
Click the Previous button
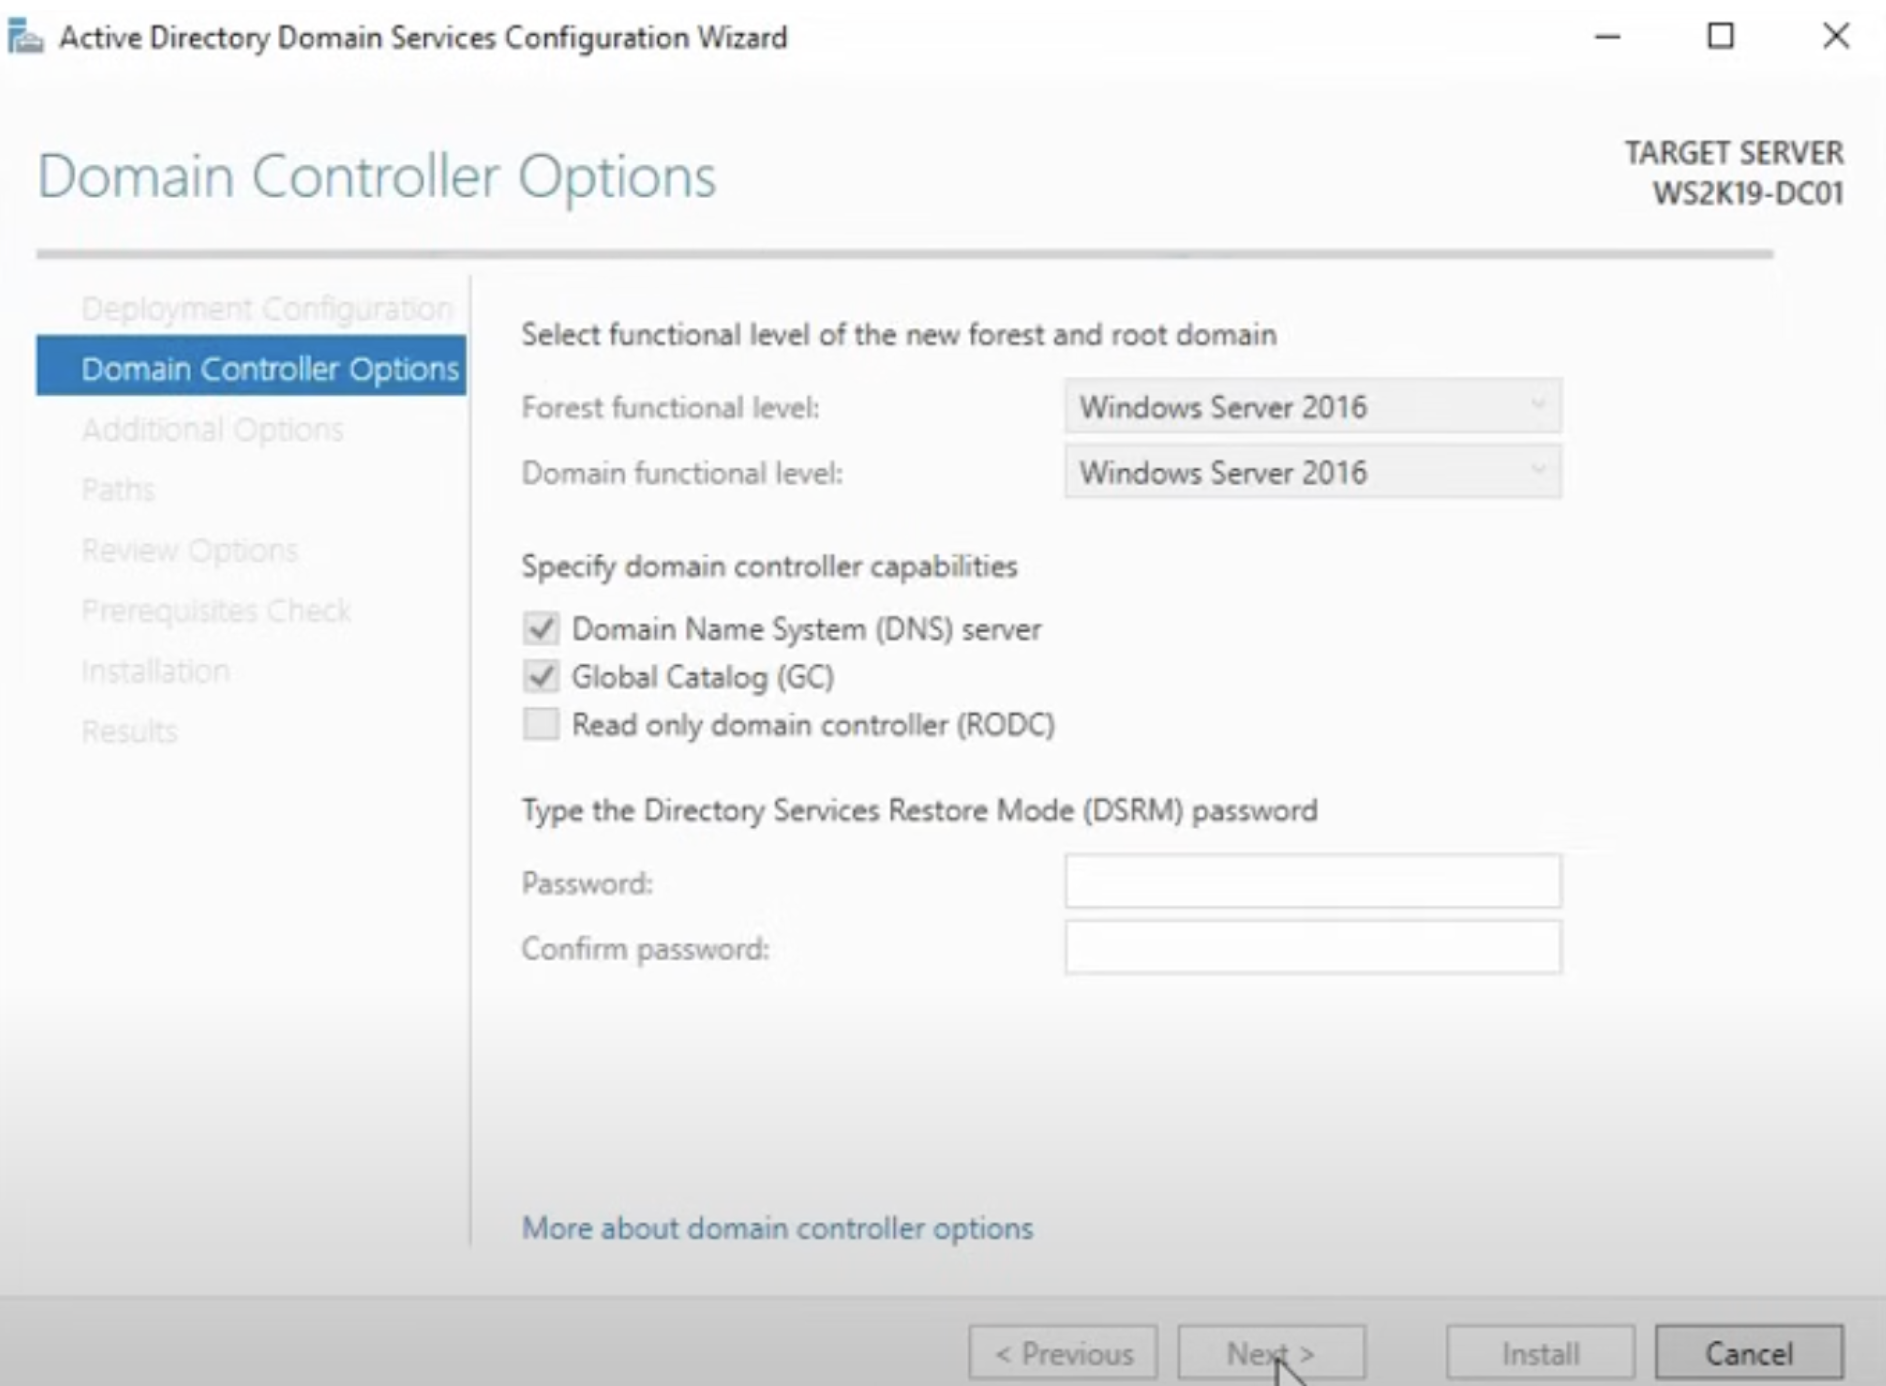pyautogui.click(x=1062, y=1353)
